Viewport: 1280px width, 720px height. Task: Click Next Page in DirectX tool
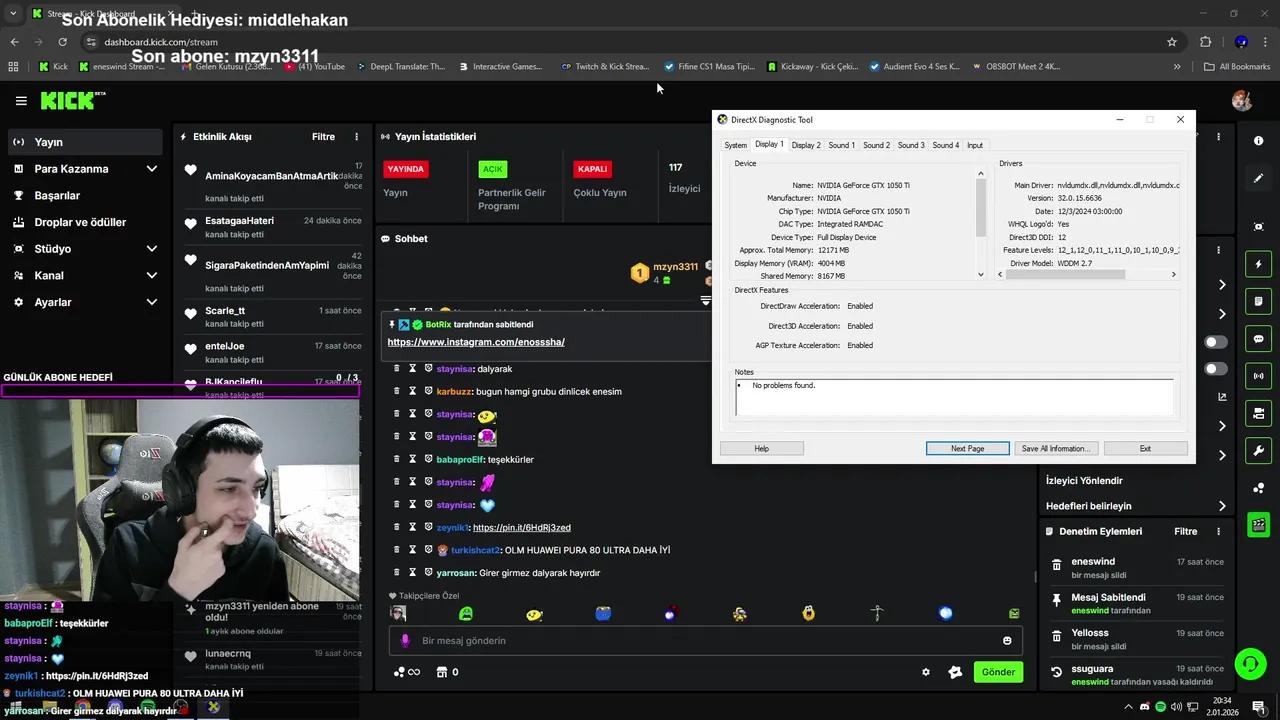click(967, 449)
